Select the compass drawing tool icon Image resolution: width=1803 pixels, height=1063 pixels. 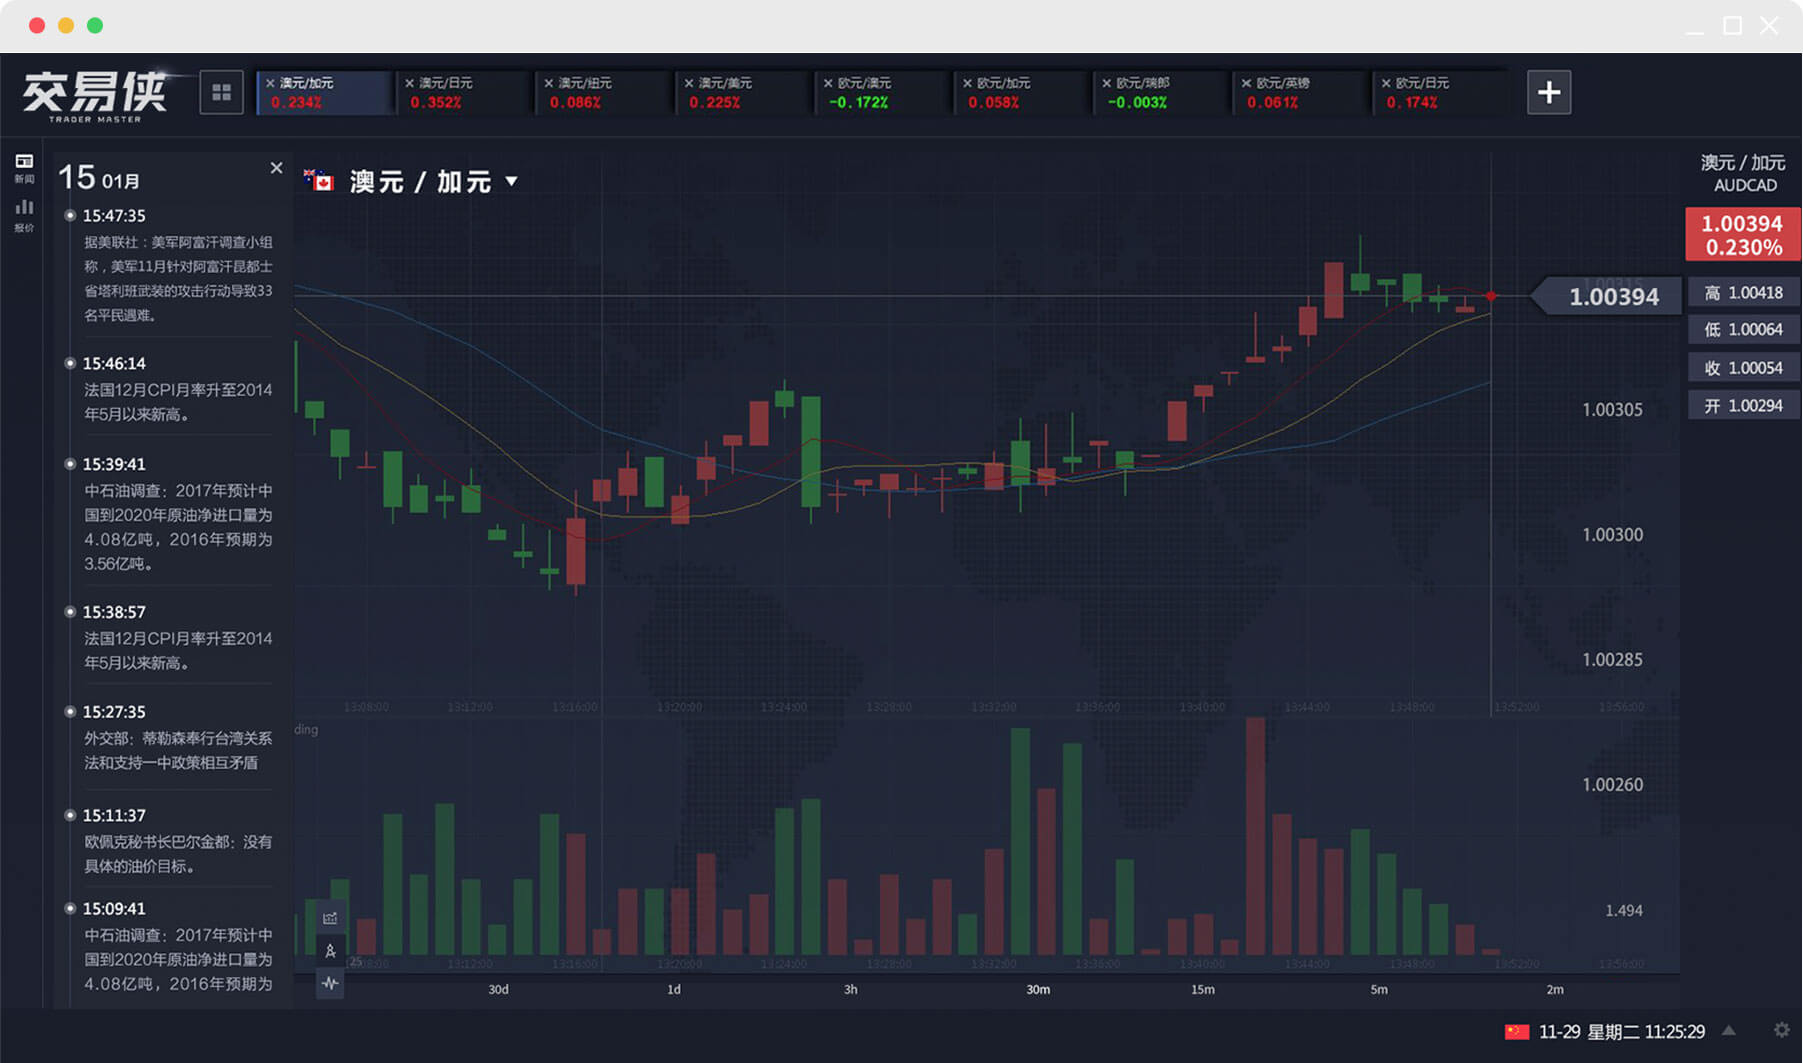click(330, 951)
